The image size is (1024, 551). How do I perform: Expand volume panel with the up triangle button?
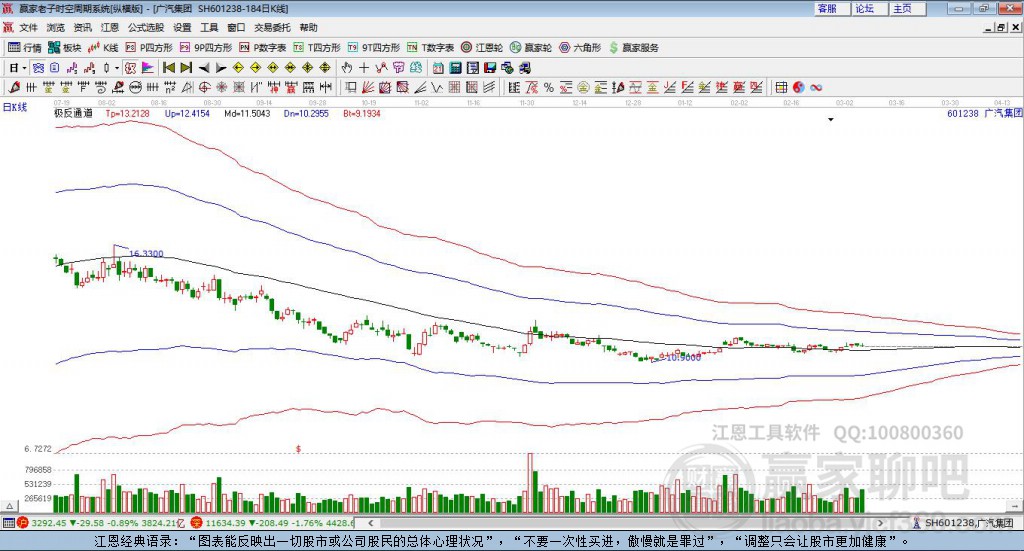click(9, 506)
